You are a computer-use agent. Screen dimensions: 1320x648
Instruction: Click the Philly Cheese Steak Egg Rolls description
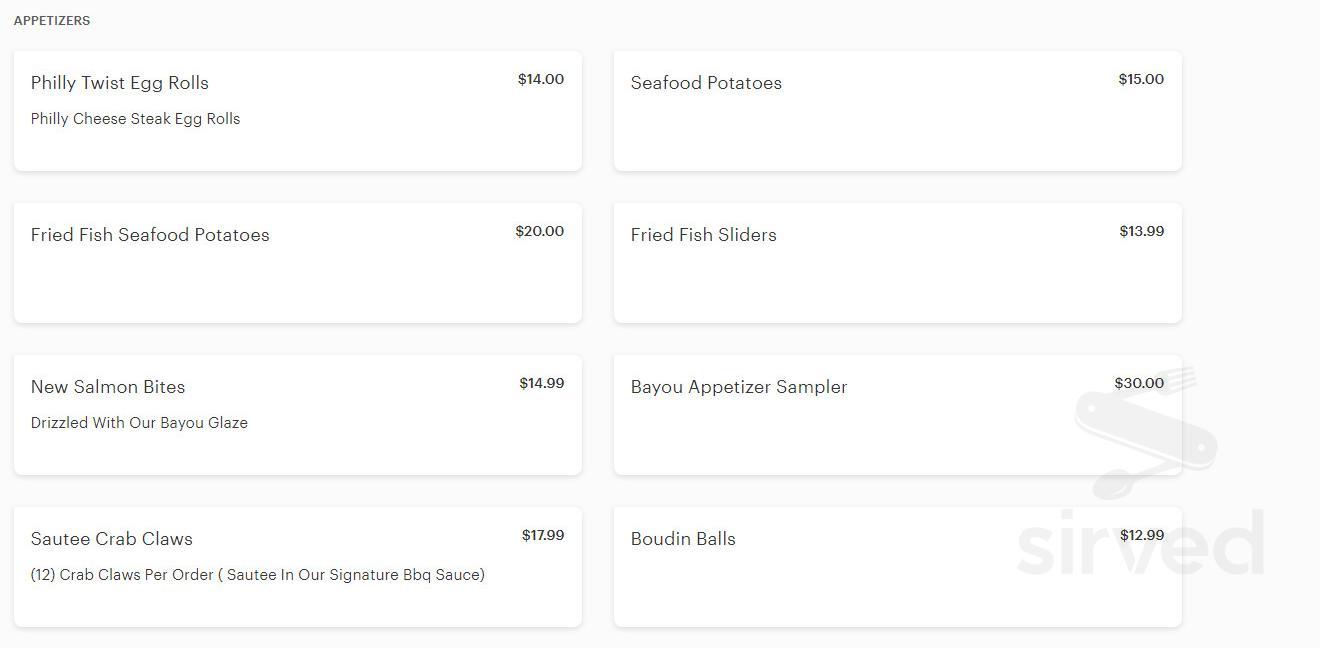tap(135, 118)
